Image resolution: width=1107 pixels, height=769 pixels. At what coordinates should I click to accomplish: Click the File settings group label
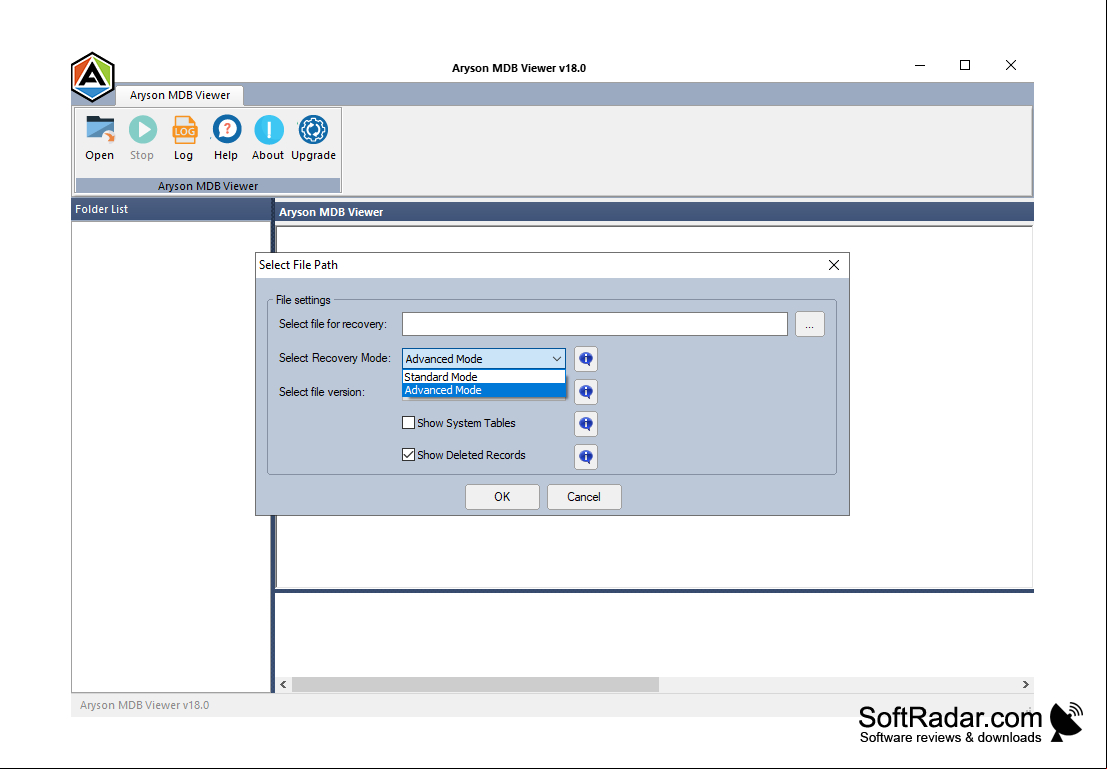coord(303,300)
